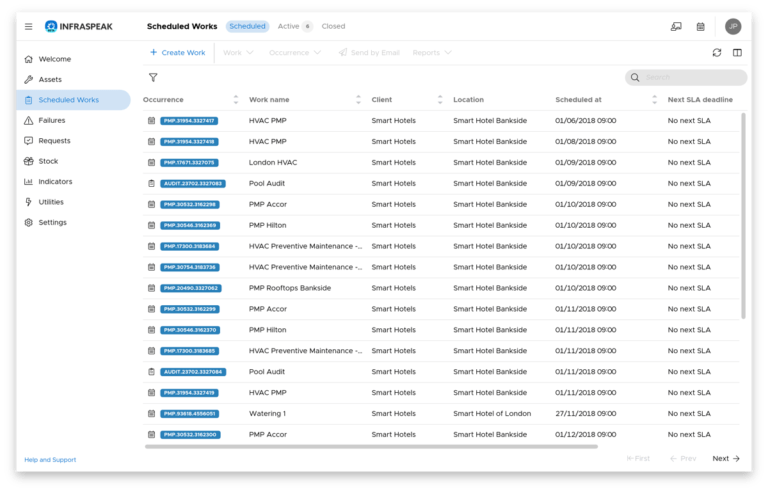This screenshot has height=492, width=768.
Task: Click the plus icon of Create Work
Action: 153,52
